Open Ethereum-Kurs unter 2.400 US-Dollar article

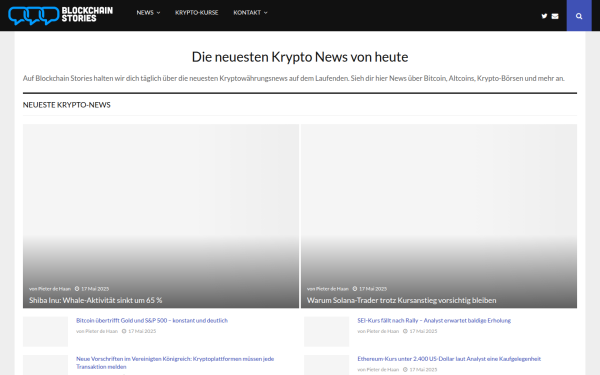click(x=449, y=359)
